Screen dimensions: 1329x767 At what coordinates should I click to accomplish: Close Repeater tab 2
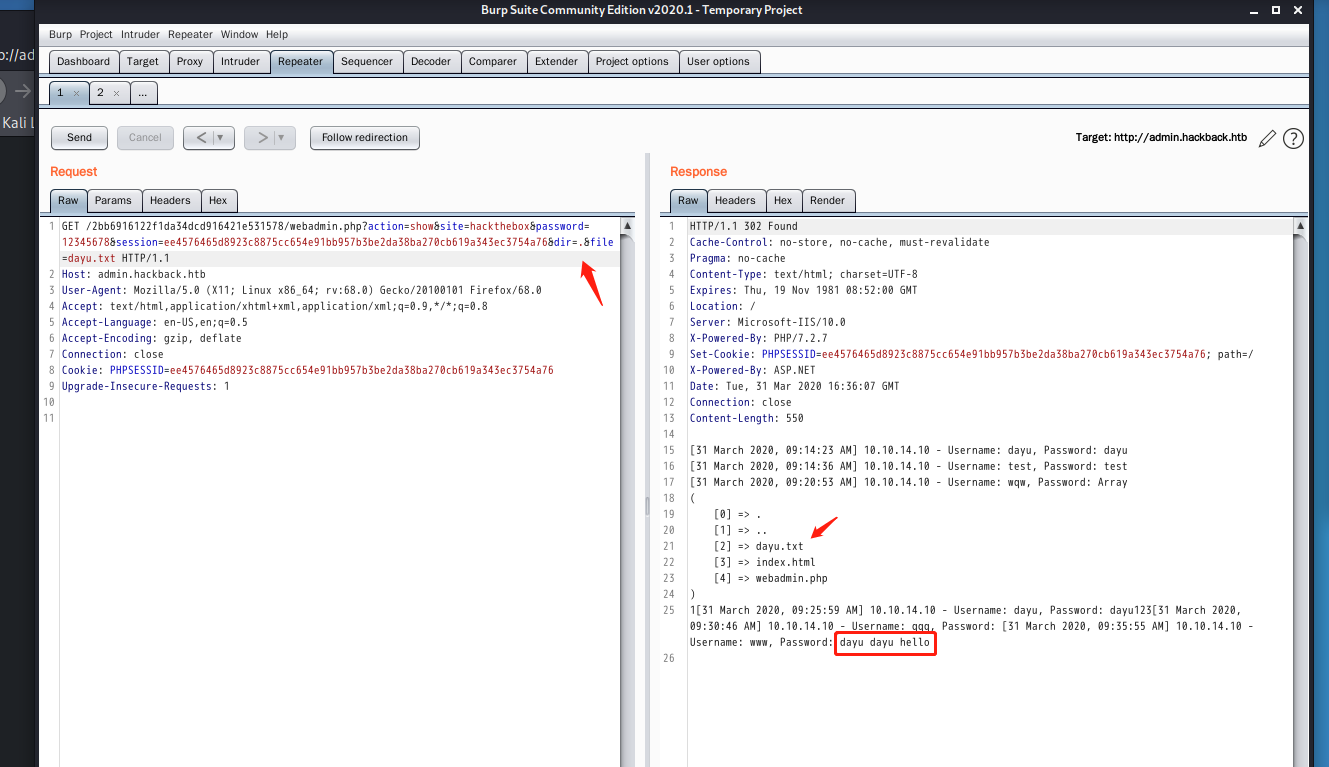pos(116,93)
